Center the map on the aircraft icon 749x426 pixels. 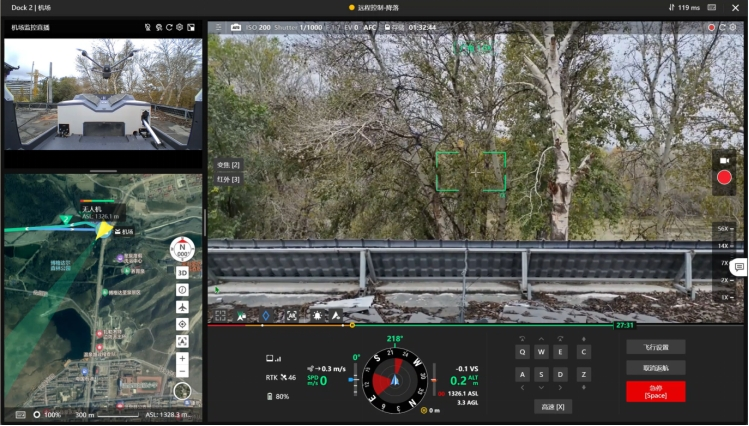click(182, 307)
